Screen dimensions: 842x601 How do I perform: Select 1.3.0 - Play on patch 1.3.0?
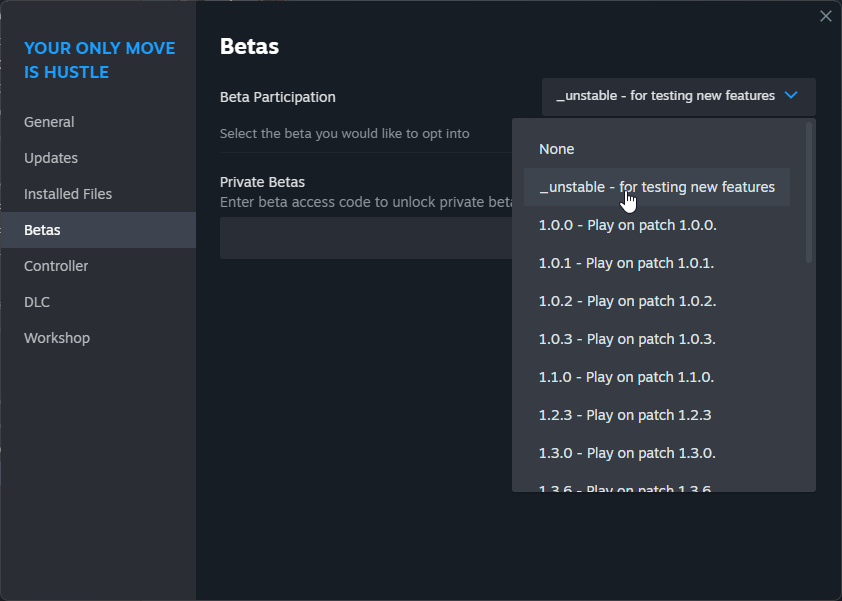[x=657, y=453]
